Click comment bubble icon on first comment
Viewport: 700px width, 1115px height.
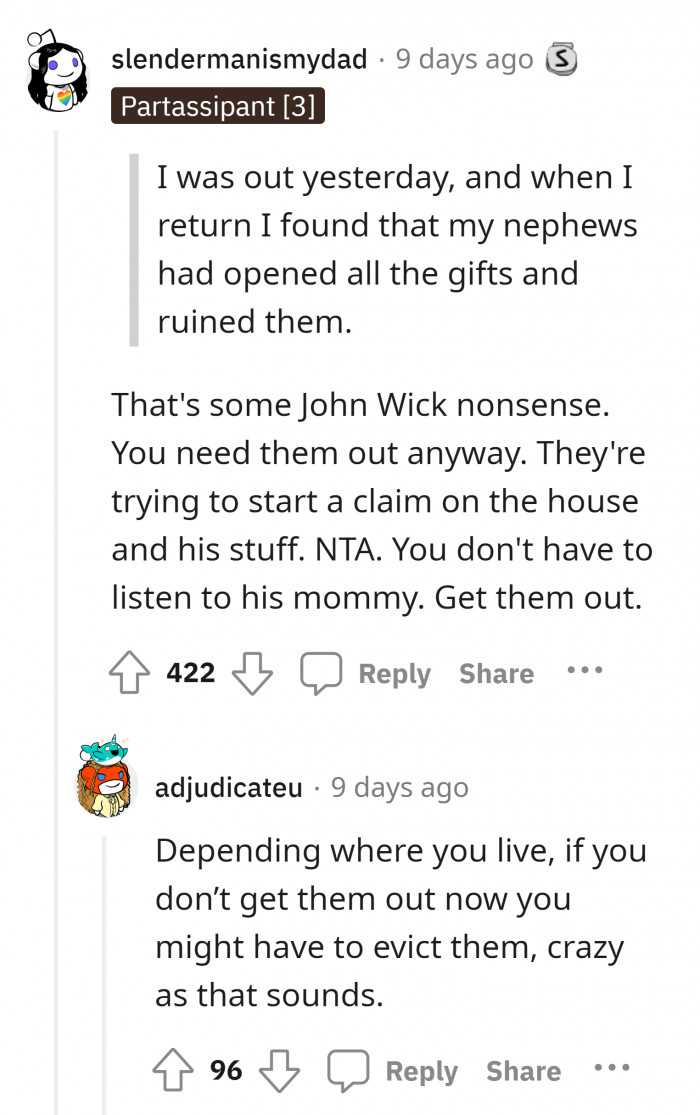[x=322, y=673]
